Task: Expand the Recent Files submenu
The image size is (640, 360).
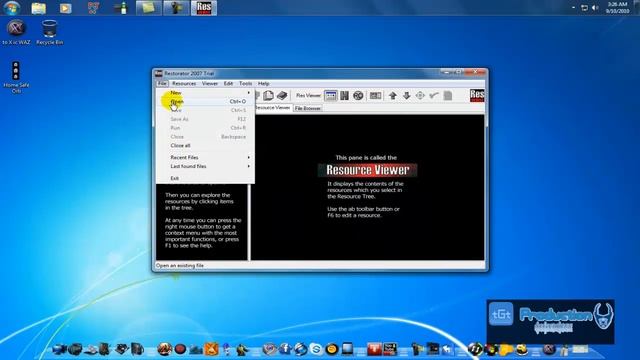Action: (206, 157)
